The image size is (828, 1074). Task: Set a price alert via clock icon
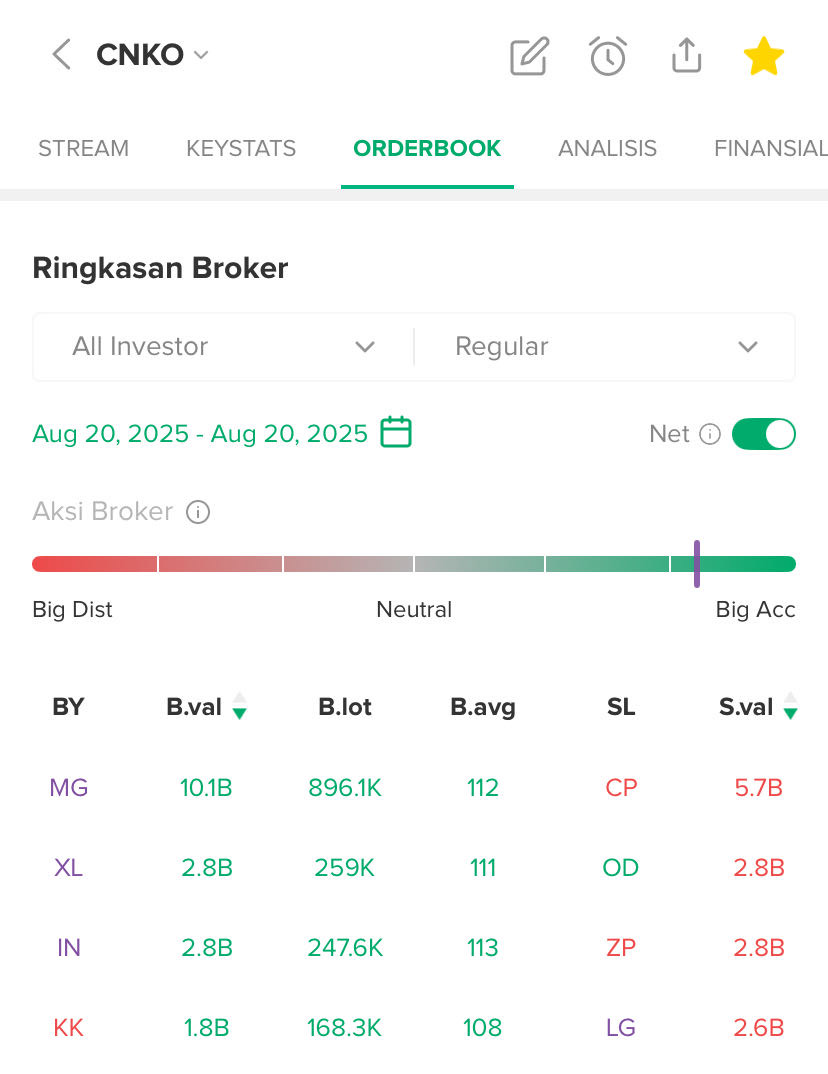[x=608, y=56]
